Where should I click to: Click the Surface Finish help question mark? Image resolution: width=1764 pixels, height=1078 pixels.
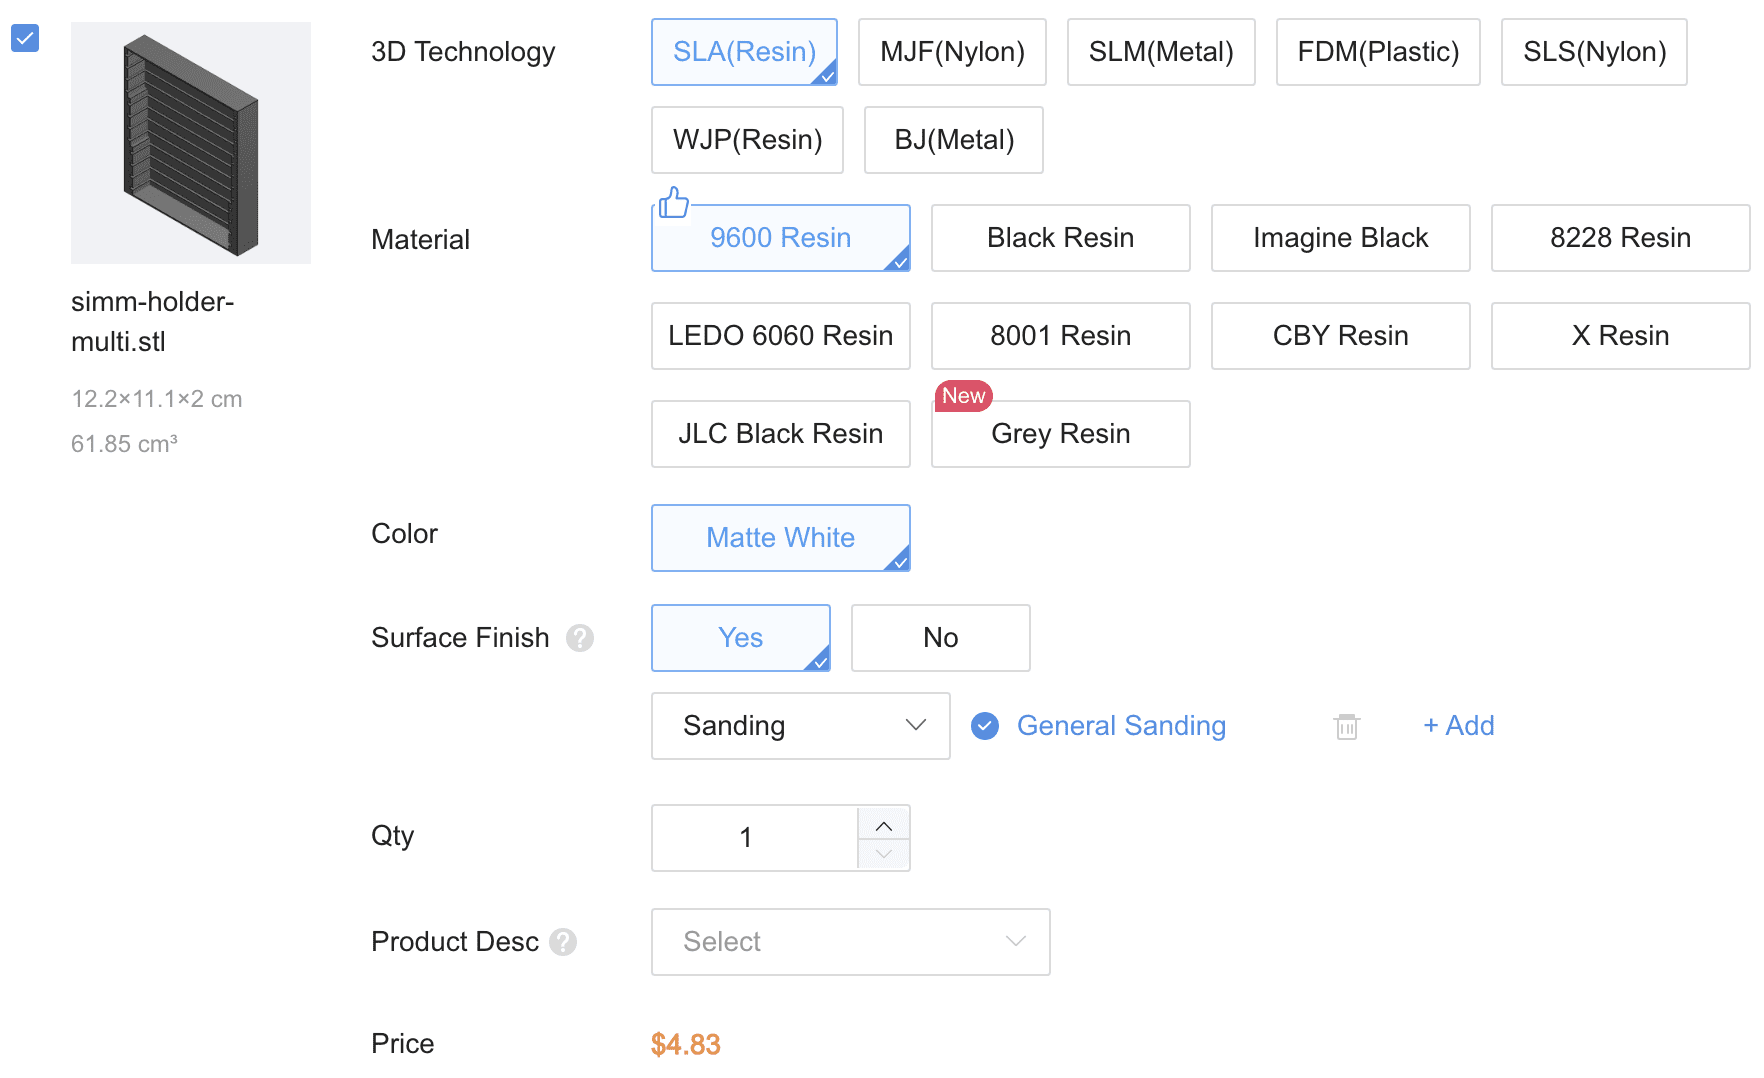click(x=580, y=638)
